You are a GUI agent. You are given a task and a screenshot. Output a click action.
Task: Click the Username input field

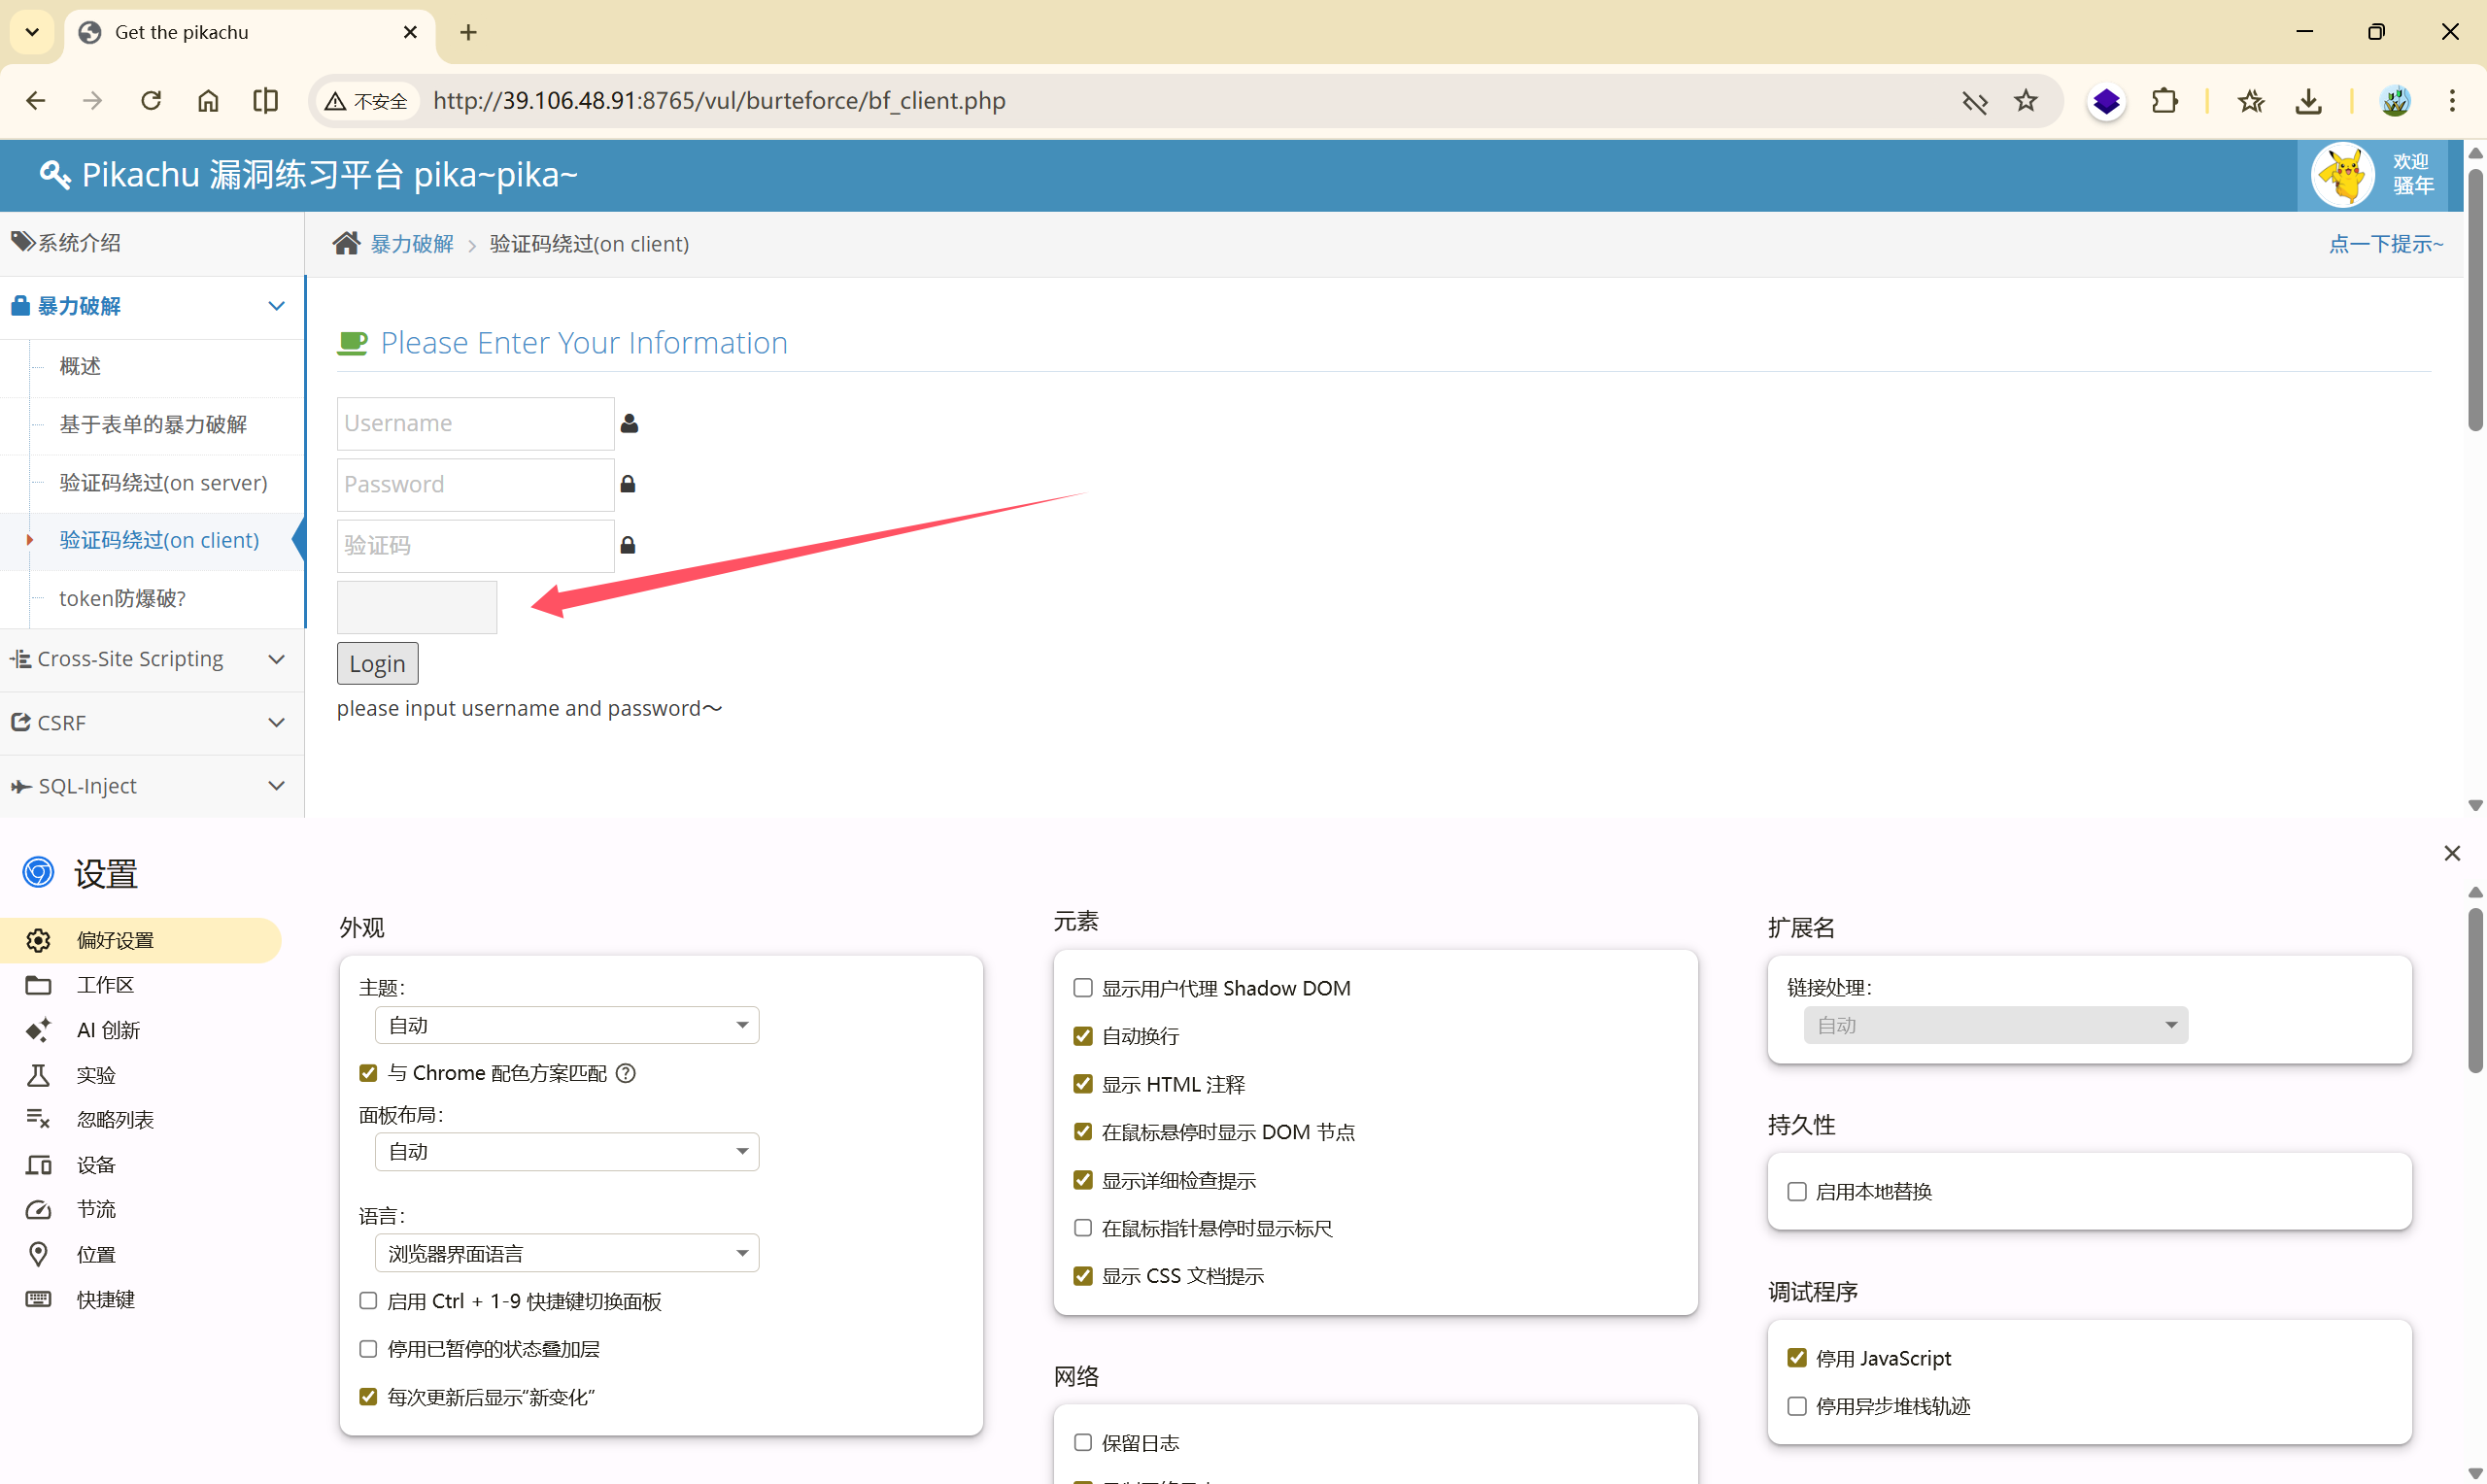coord(475,423)
